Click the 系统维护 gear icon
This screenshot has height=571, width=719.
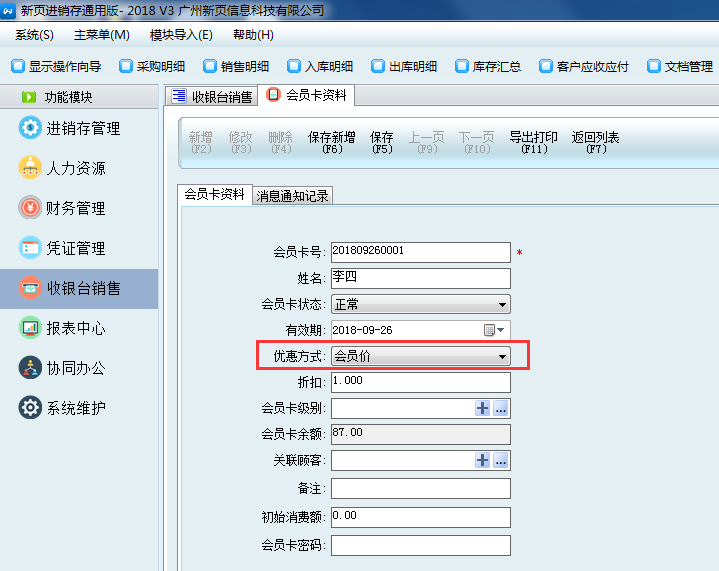click(x=30, y=408)
